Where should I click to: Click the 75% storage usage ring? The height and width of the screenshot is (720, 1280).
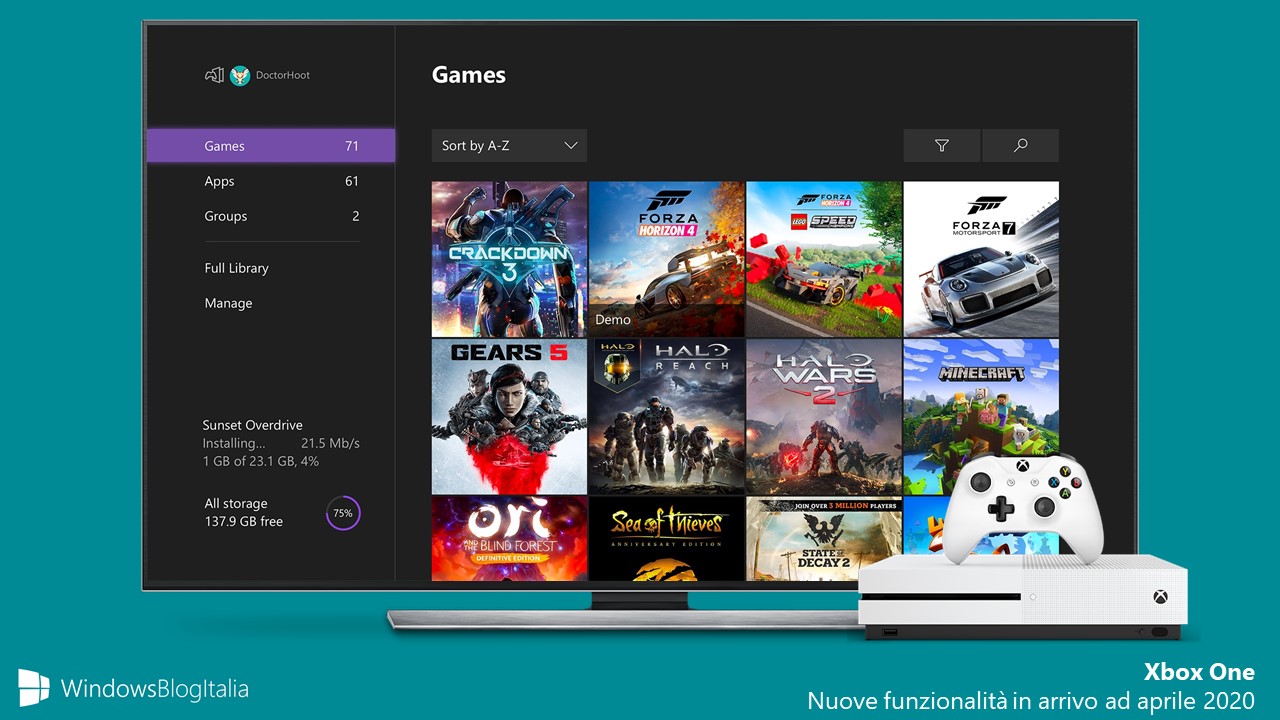tap(343, 513)
